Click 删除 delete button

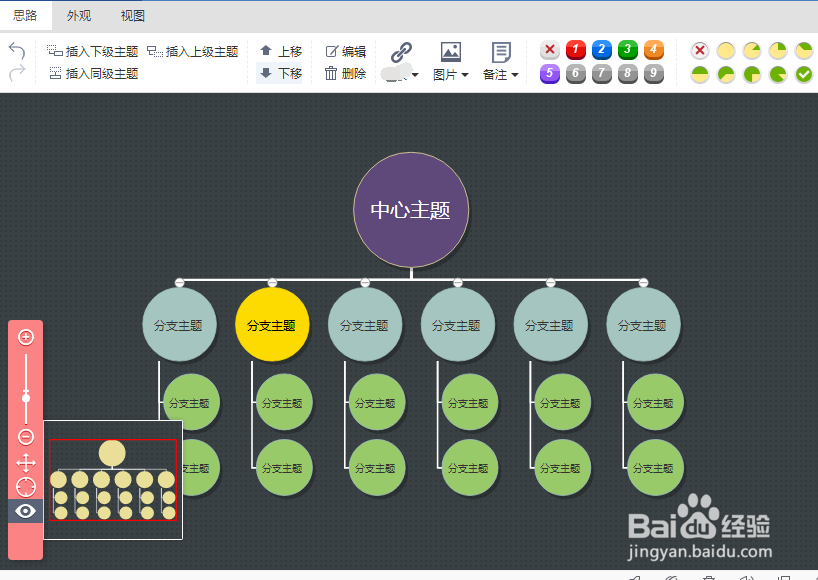[x=345, y=74]
